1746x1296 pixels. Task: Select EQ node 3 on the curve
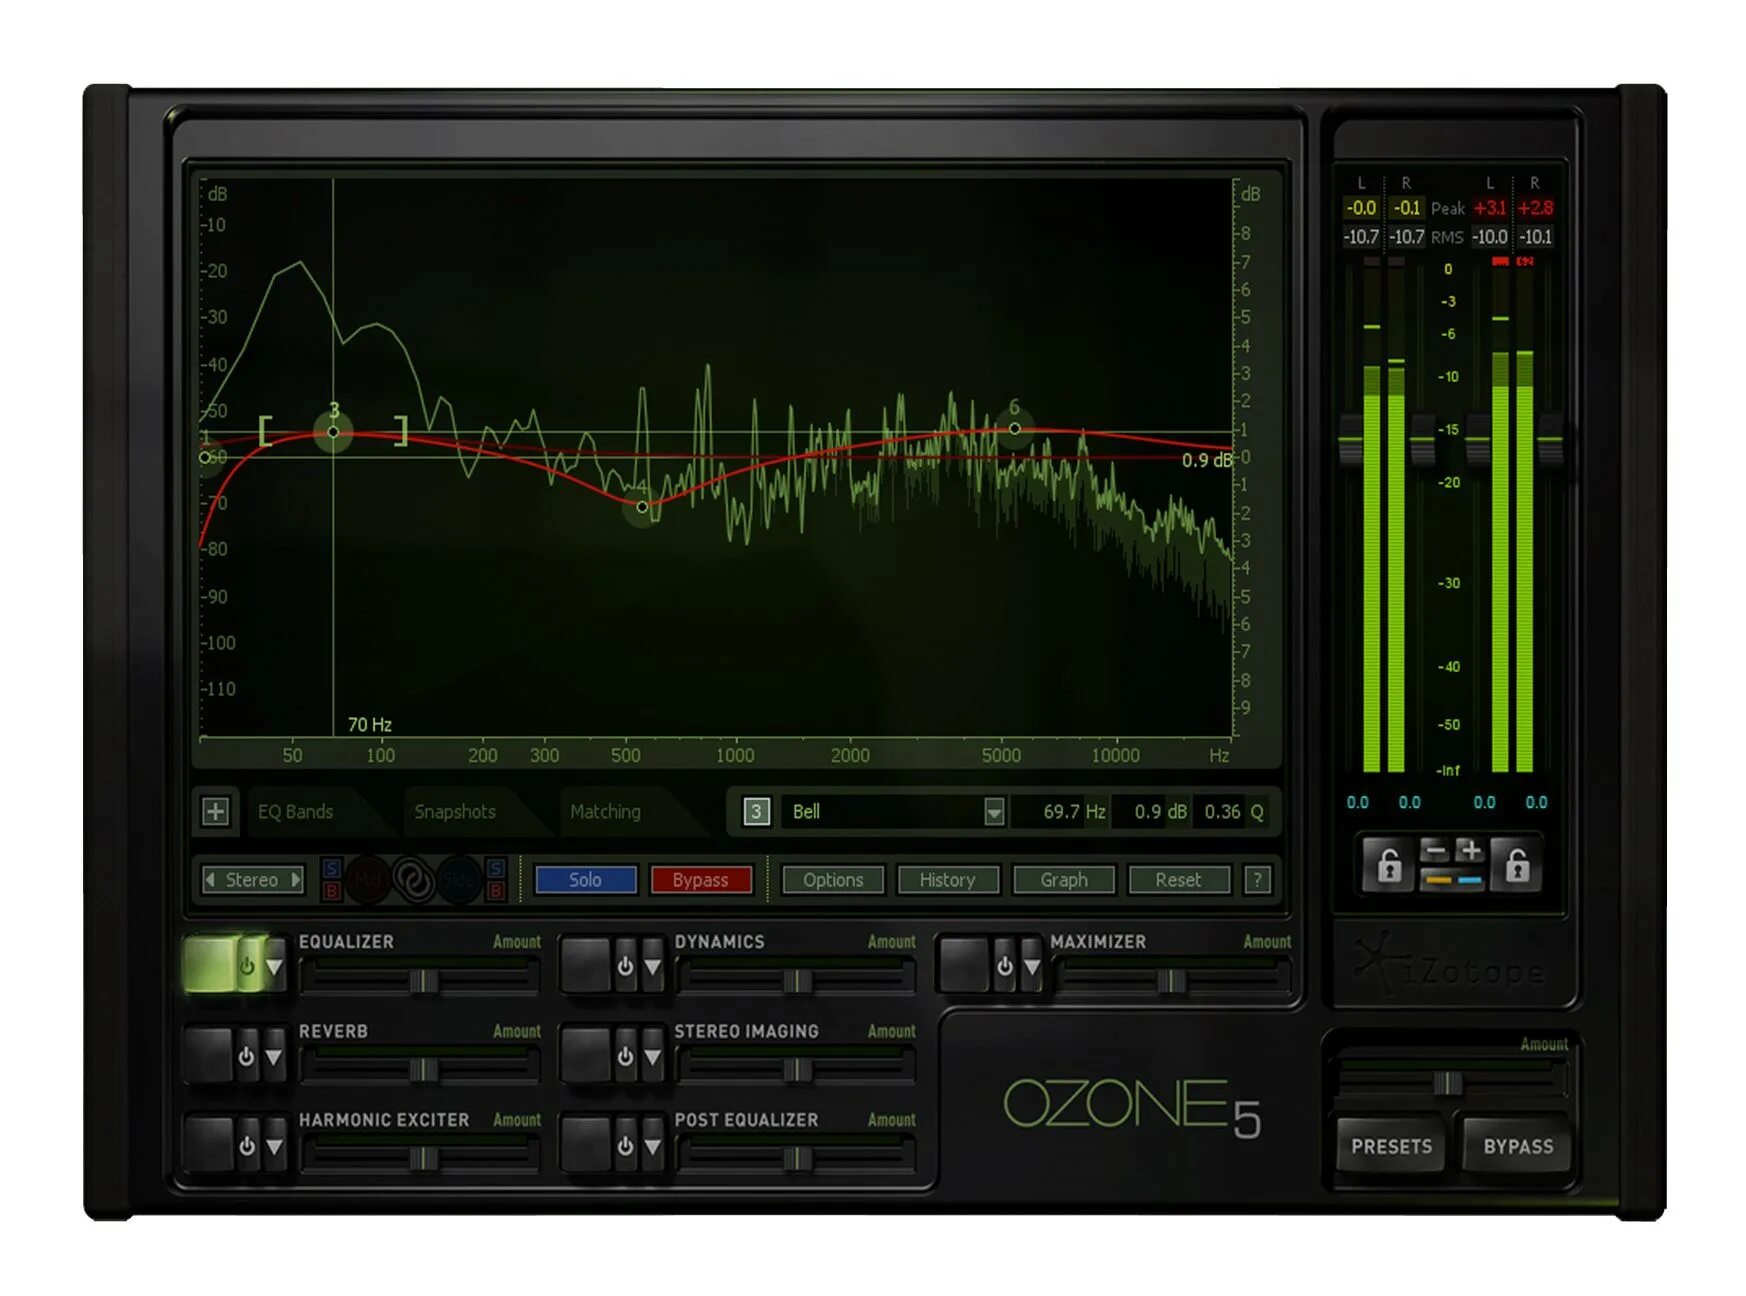coord(333,432)
